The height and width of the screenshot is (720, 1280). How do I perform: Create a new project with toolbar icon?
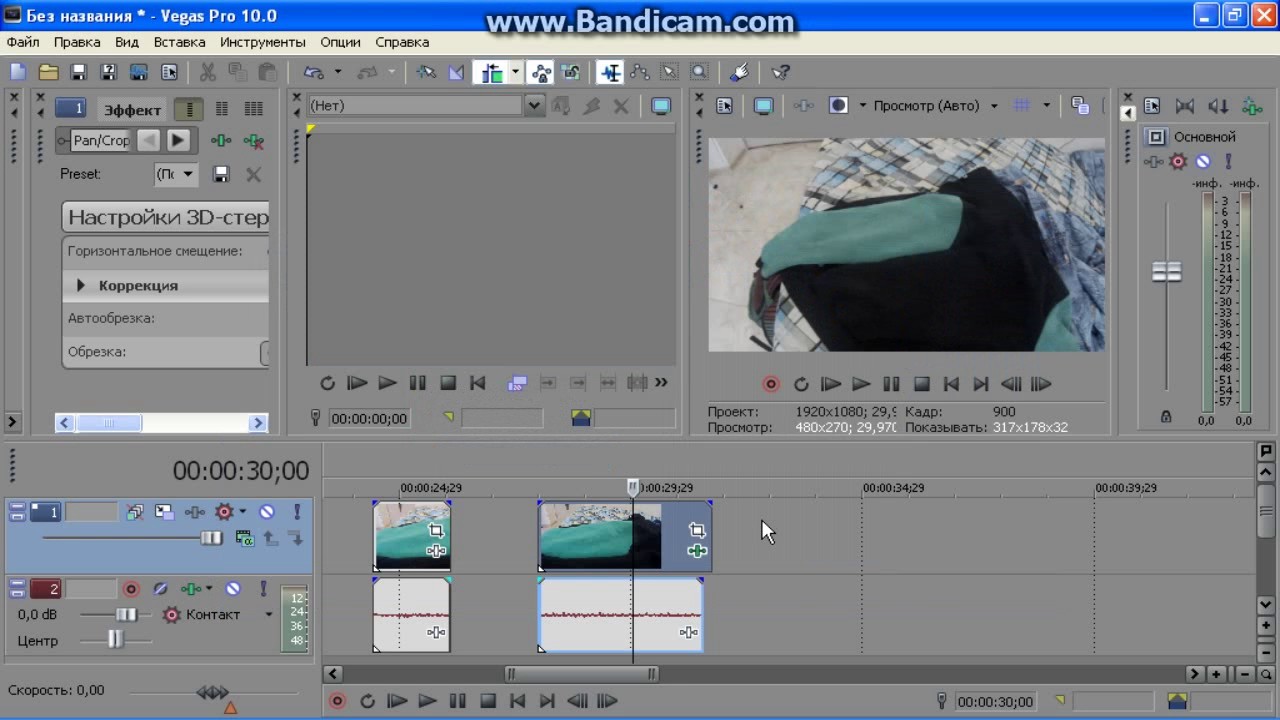(18, 72)
